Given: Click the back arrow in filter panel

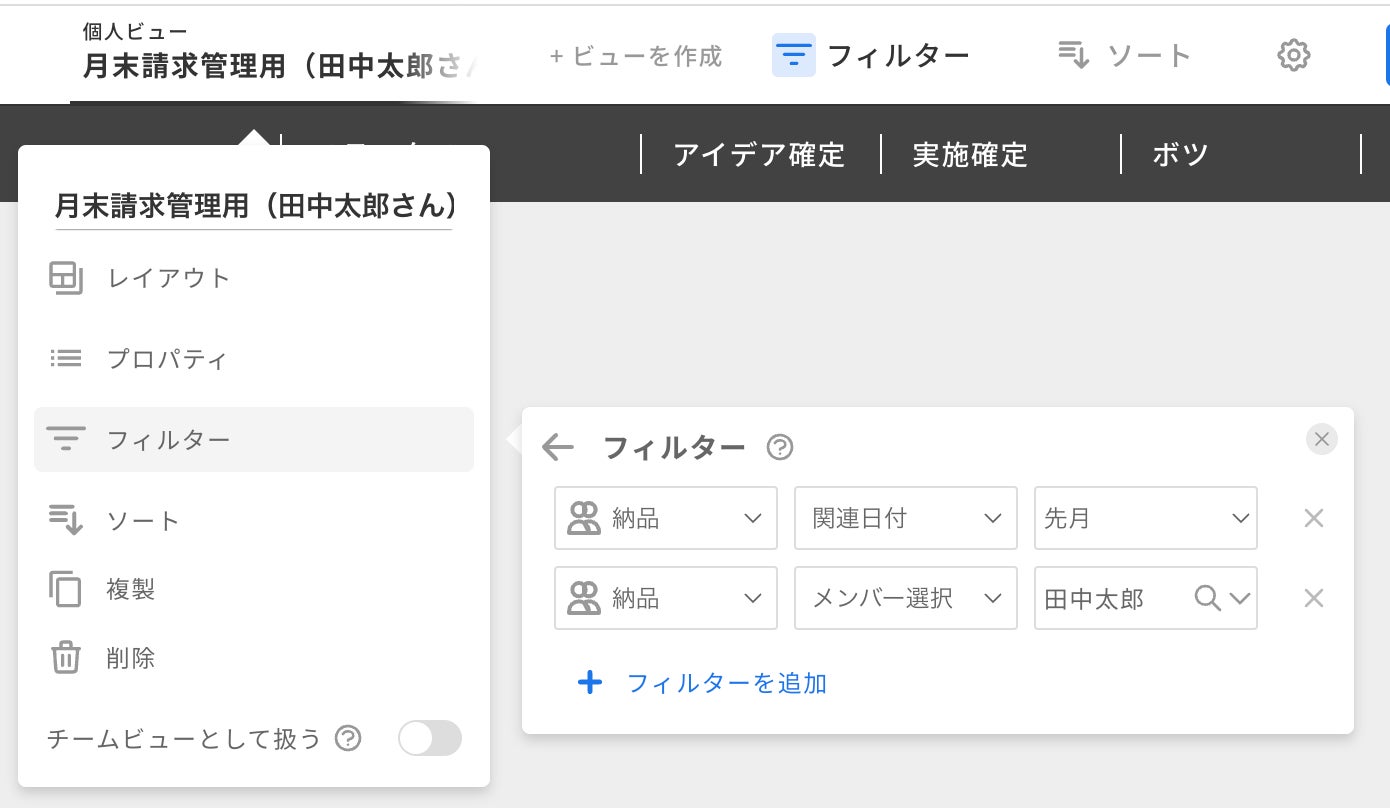Looking at the screenshot, I should click(x=557, y=447).
